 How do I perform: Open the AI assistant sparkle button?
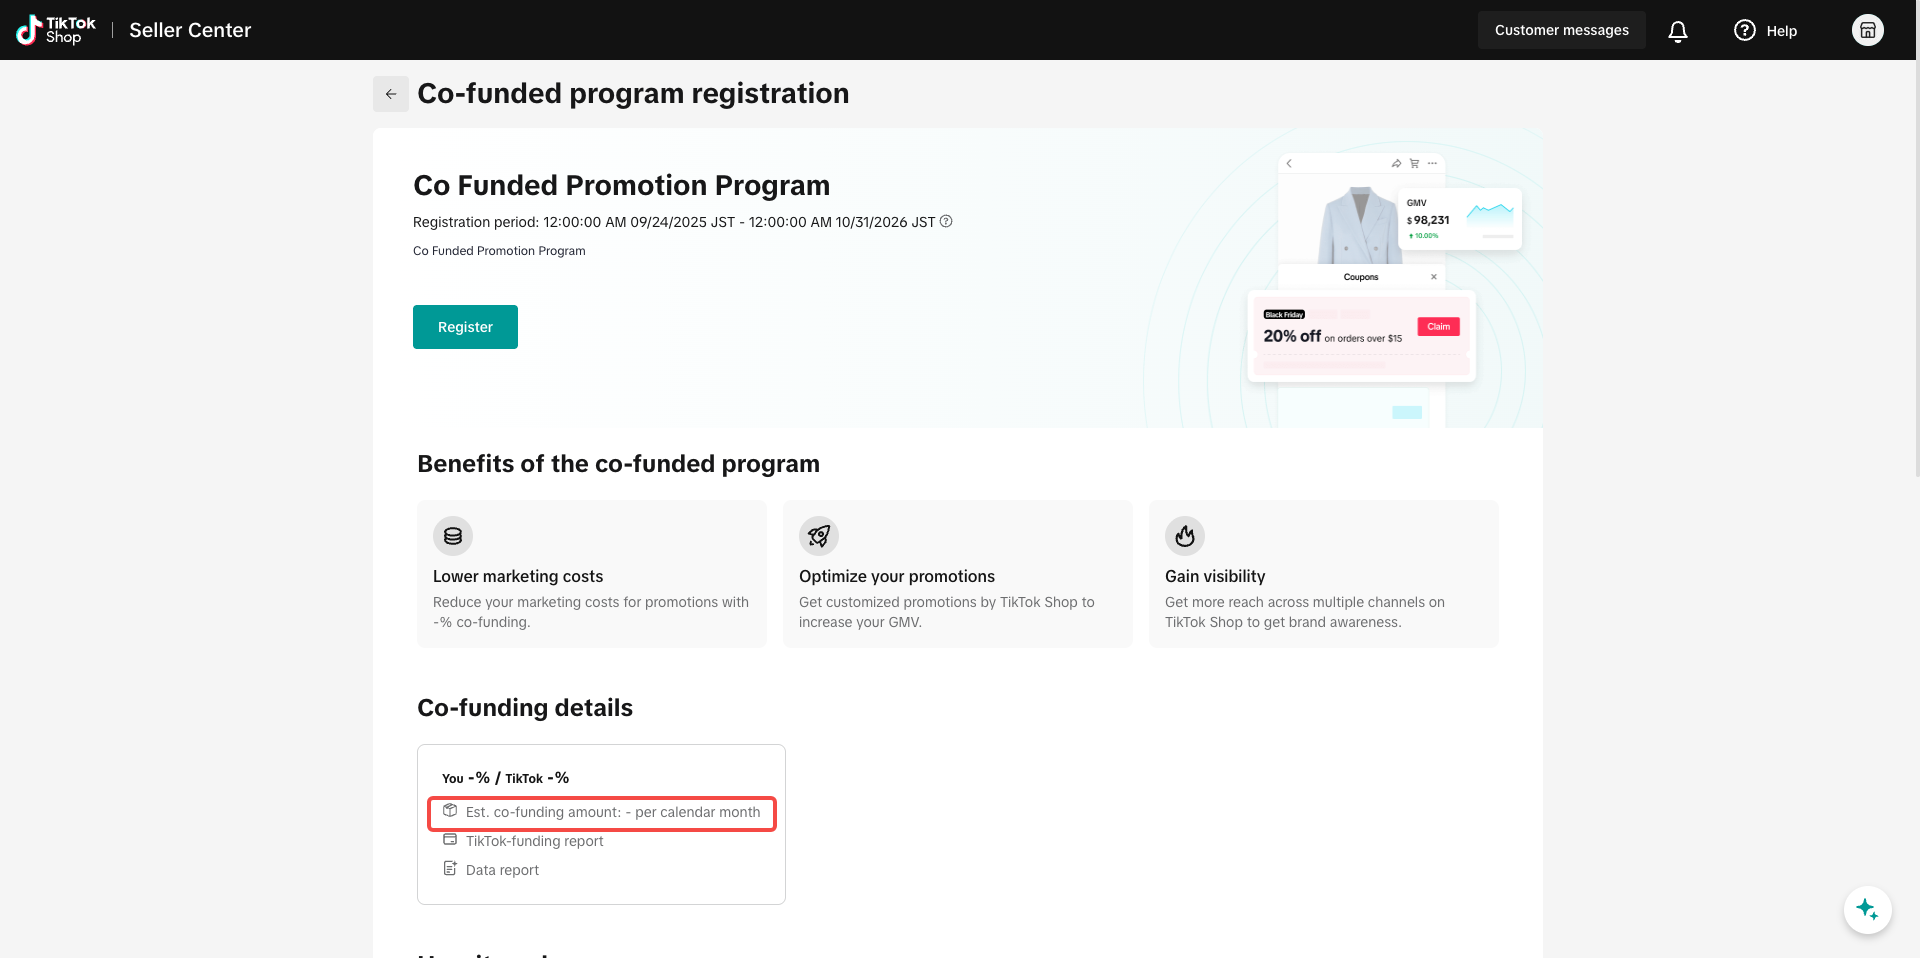pos(1867,910)
